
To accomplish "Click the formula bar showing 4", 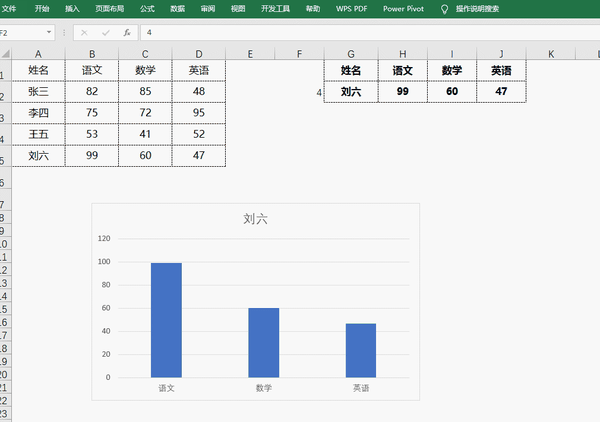I will click(370, 33).
